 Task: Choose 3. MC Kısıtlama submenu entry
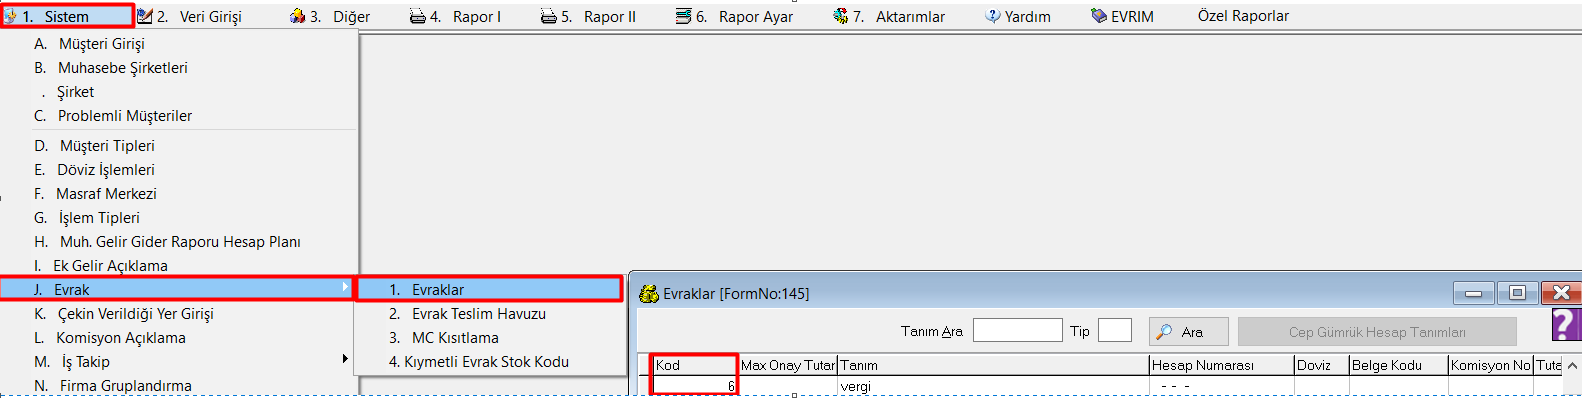coord(490,338)
